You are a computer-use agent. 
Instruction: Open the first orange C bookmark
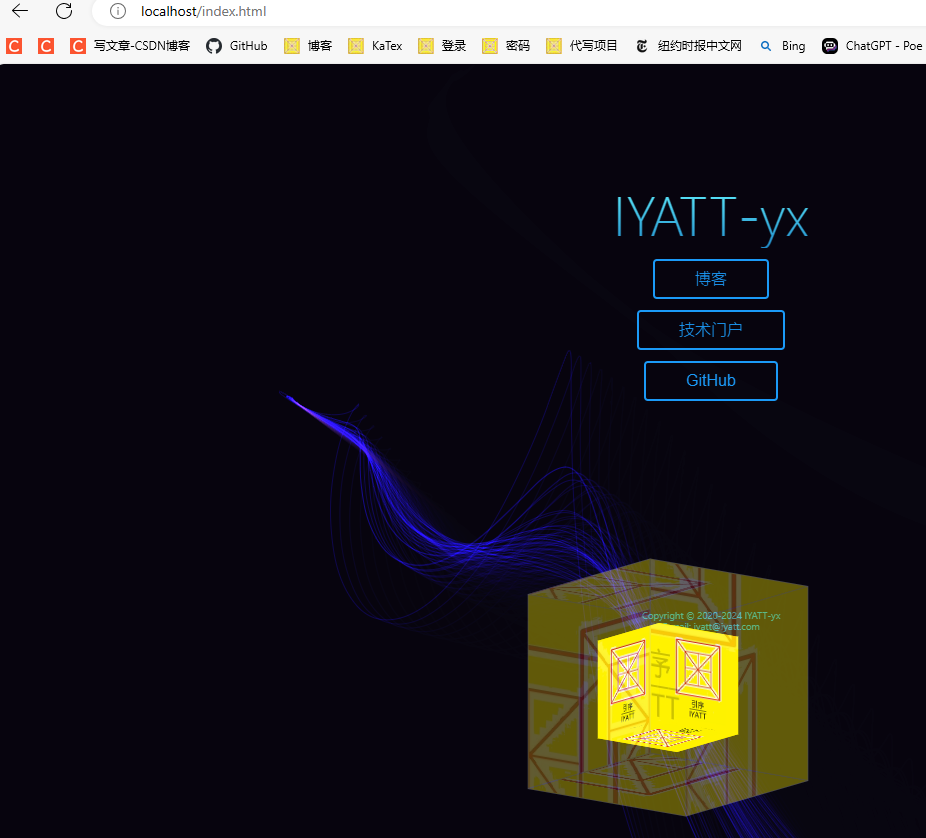pos(14,46)
